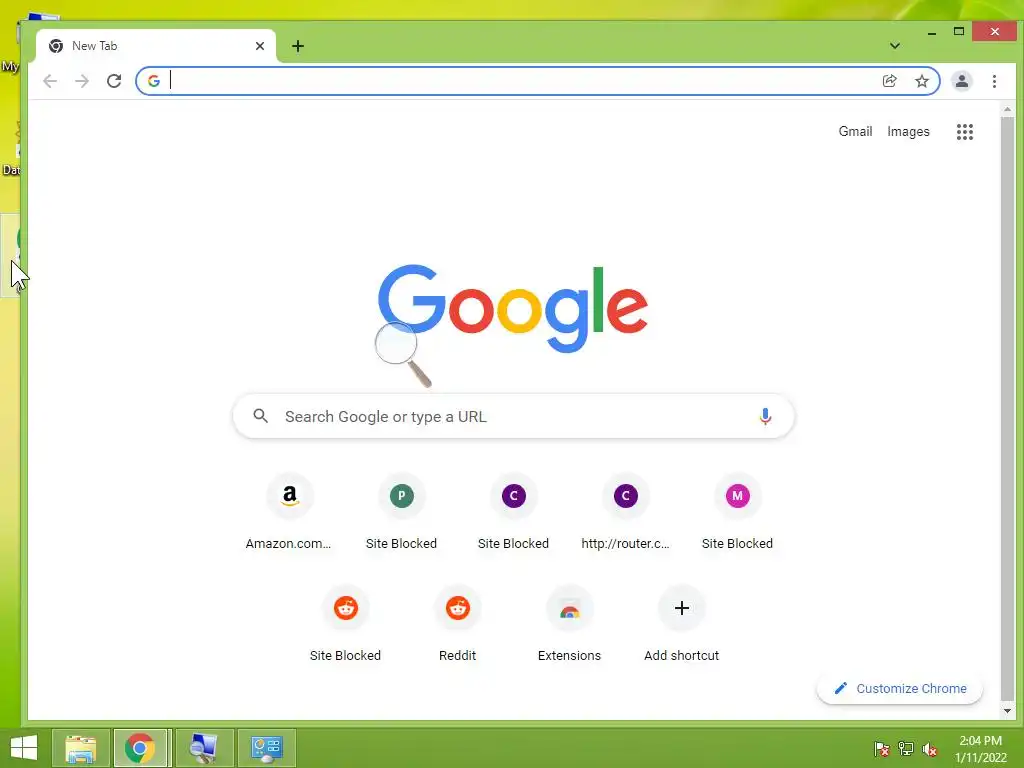Open the Google apps grid
The width and height of the screenshot is (1024, 768).
click(x=965, y=132)
